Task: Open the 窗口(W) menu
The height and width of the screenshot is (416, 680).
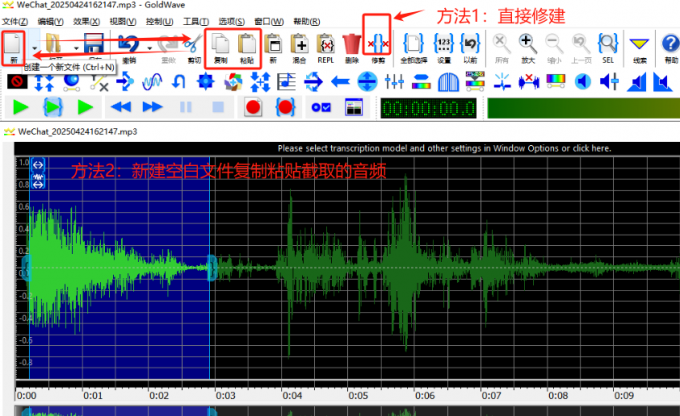Action: [x=269, y=21]
